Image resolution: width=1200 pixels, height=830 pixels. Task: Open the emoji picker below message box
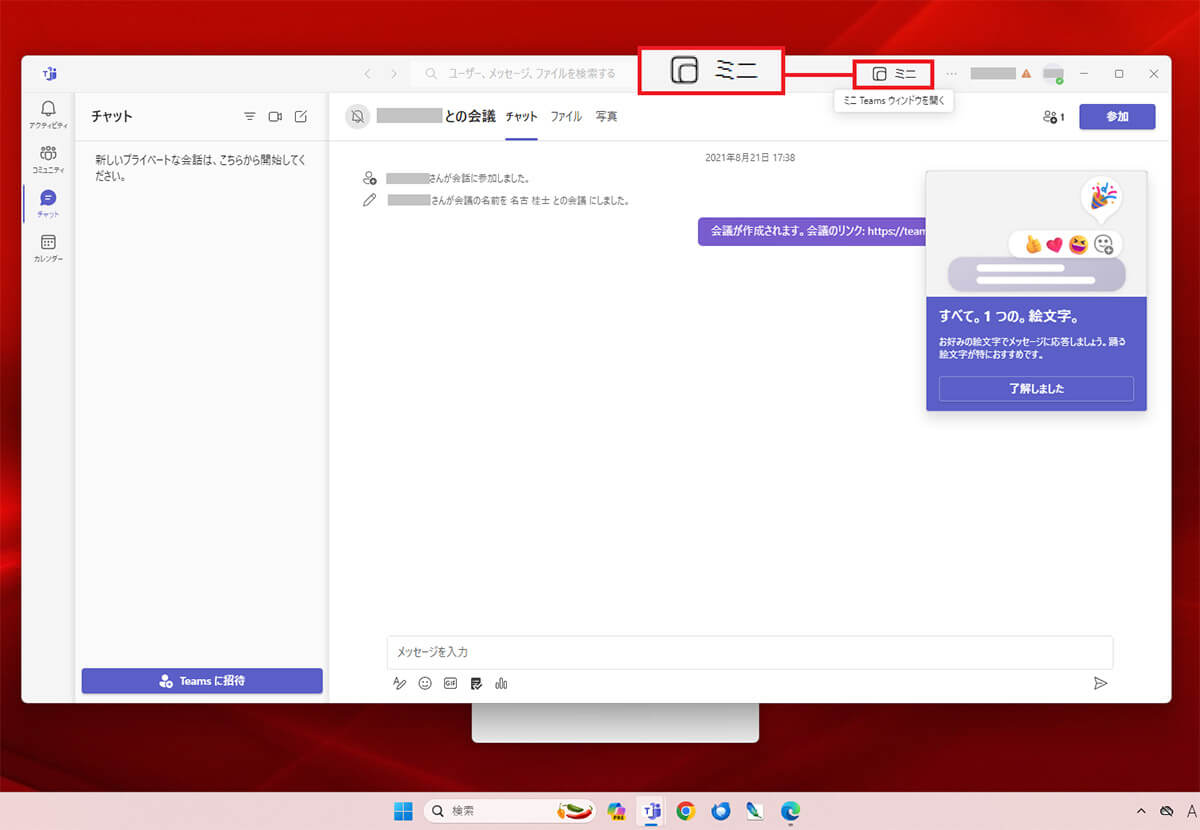click(425, 684)
